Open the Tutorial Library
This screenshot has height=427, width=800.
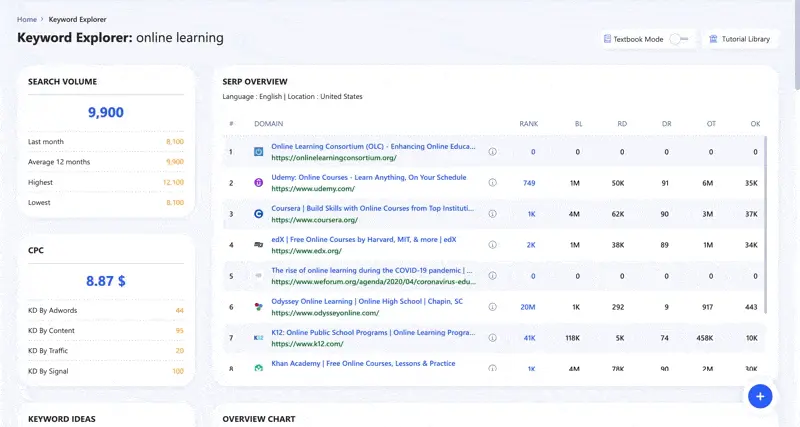click(741, 39)
